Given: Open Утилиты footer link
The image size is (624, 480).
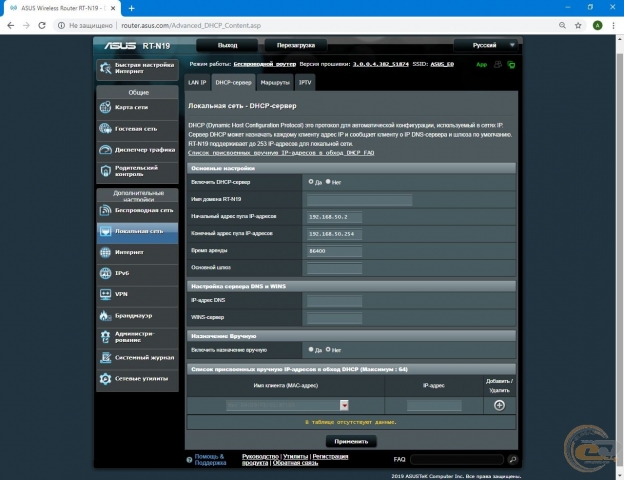Looking at the screenshot, I should (x=295, y=457).
